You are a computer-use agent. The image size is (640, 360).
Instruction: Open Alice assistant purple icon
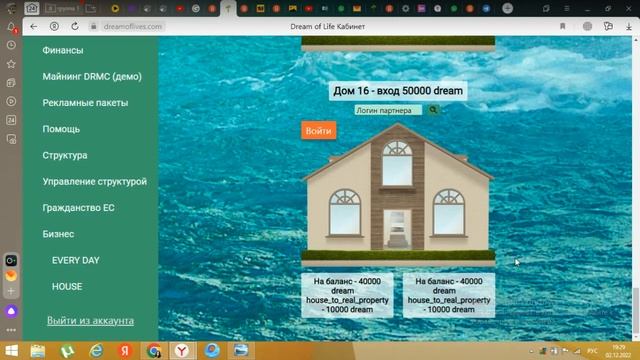(x=11, y=311)
